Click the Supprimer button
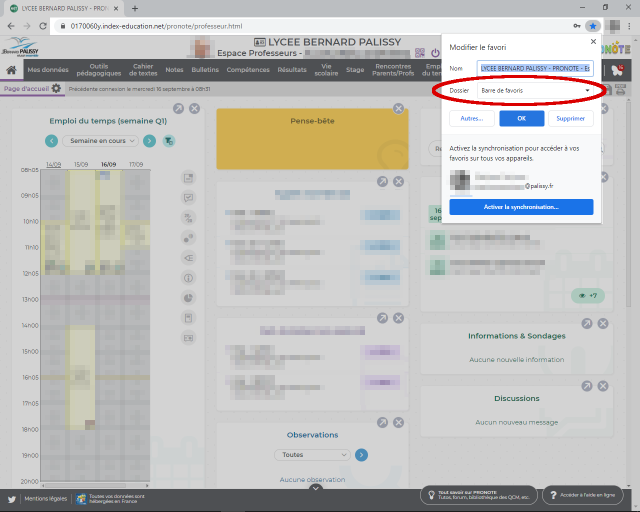The height and width of the screenshot is (512, 640). point(570,118)
